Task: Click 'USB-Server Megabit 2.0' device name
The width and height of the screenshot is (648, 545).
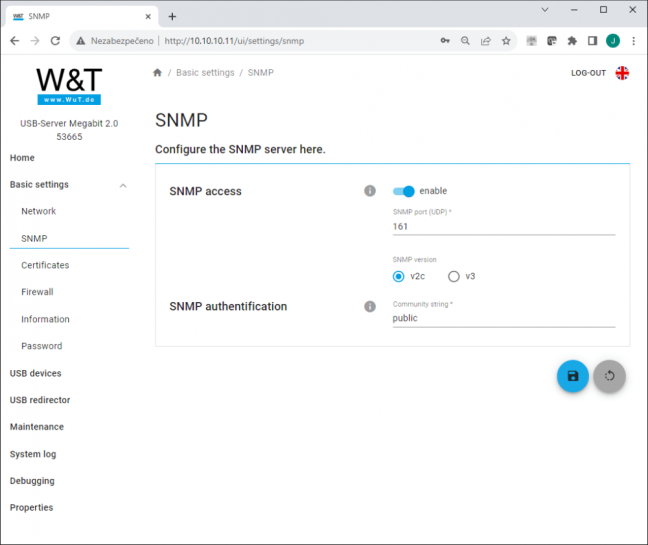Action: tap(69, 124)
